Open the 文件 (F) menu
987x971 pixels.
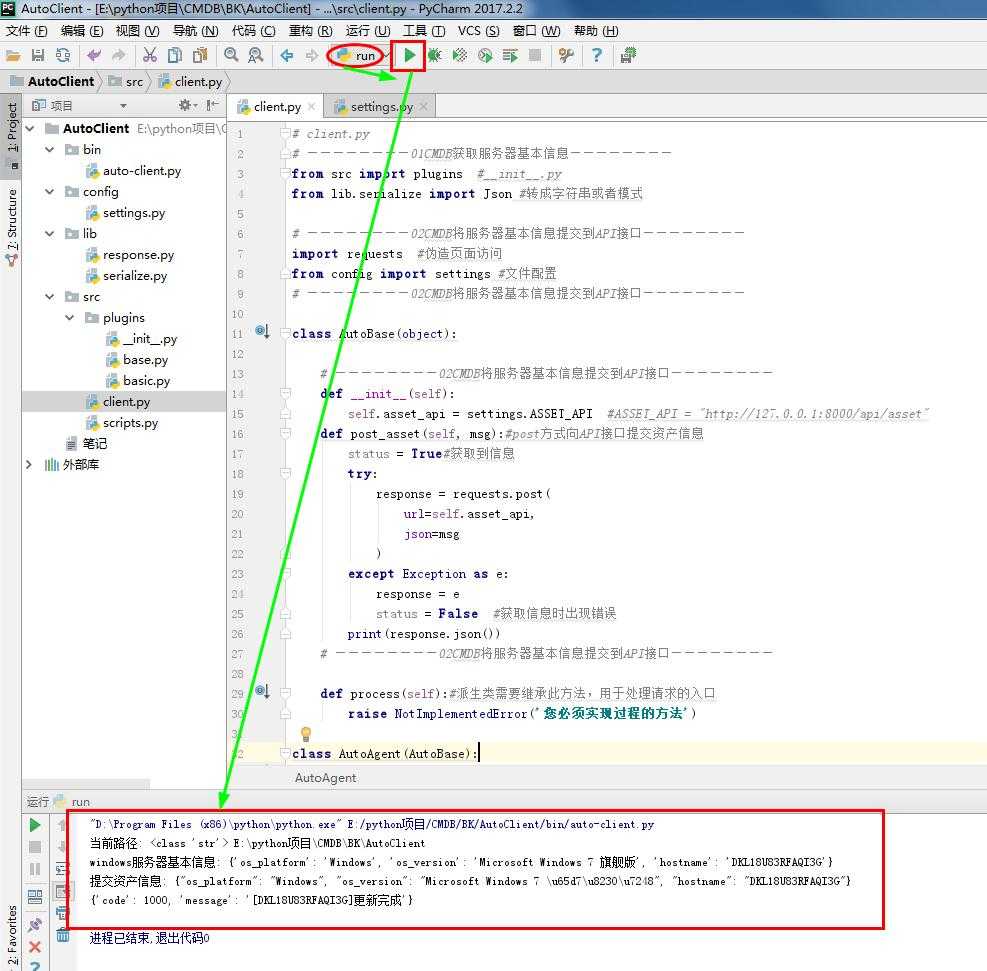click(x=26, y=31)
